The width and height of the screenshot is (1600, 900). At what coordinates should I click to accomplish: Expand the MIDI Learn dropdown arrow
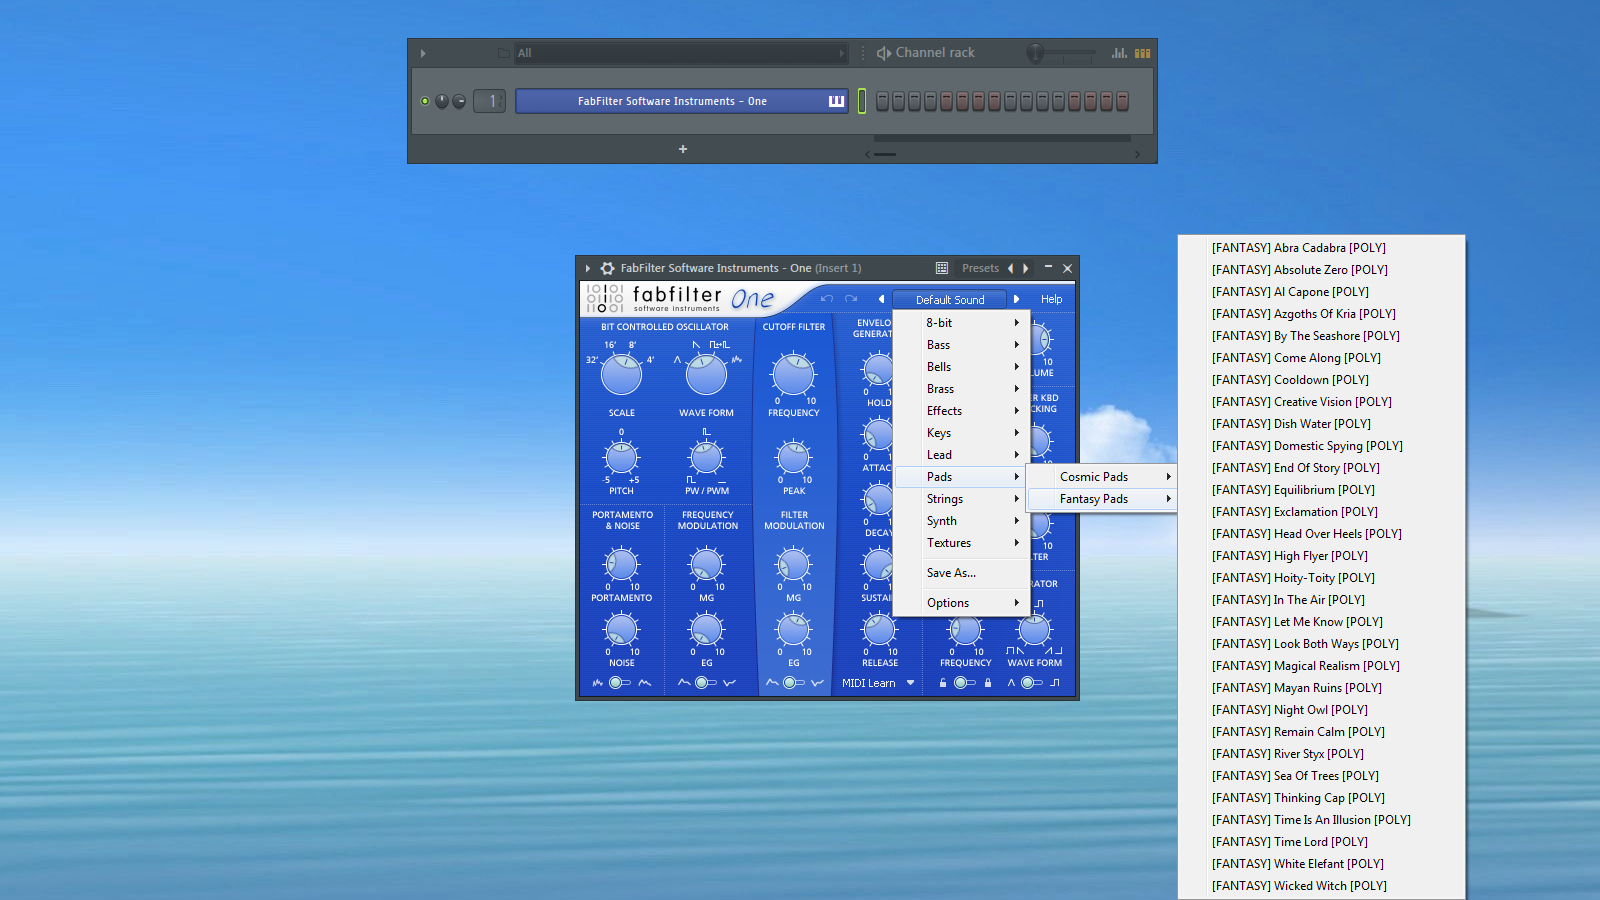(910, 683)
